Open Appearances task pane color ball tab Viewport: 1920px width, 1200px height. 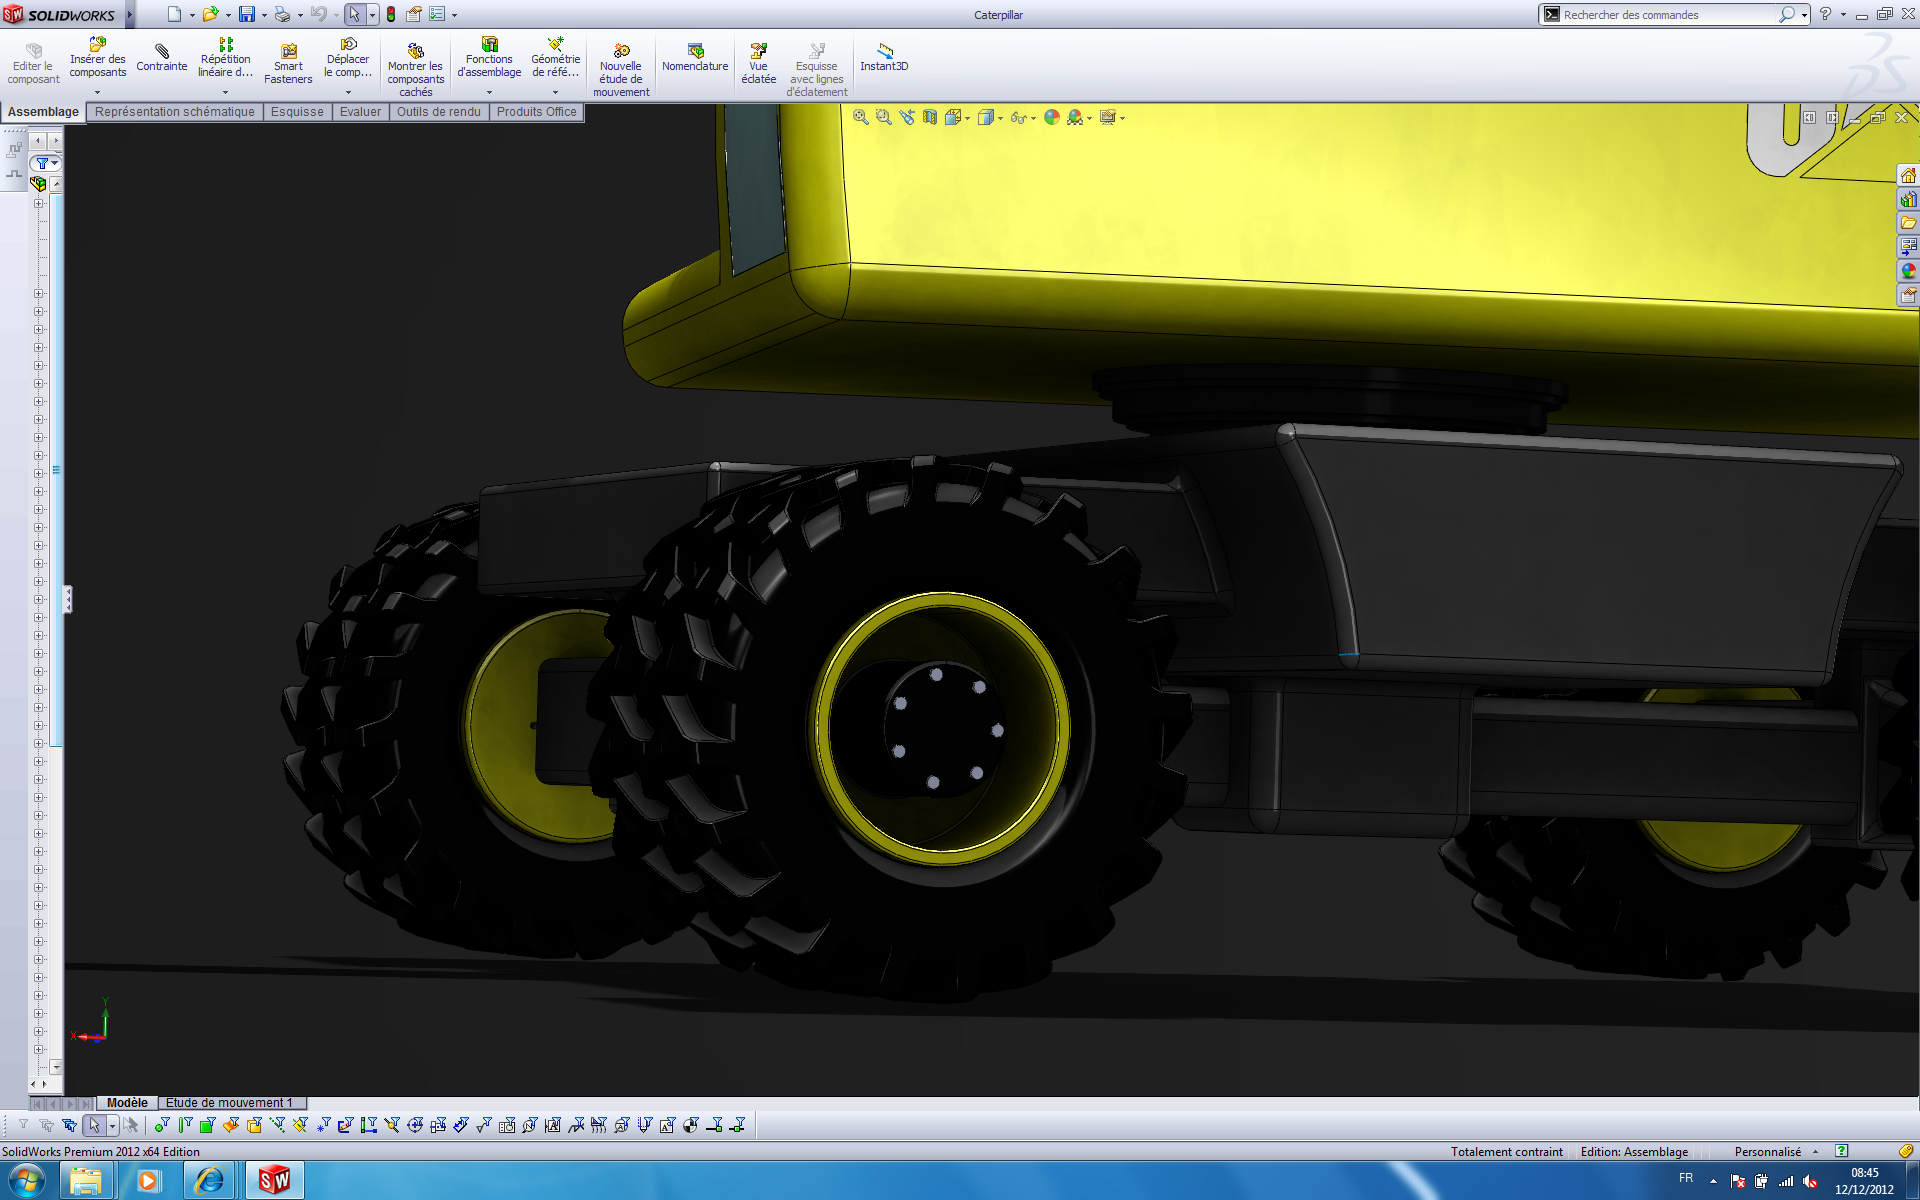[x=1908, y=271]
